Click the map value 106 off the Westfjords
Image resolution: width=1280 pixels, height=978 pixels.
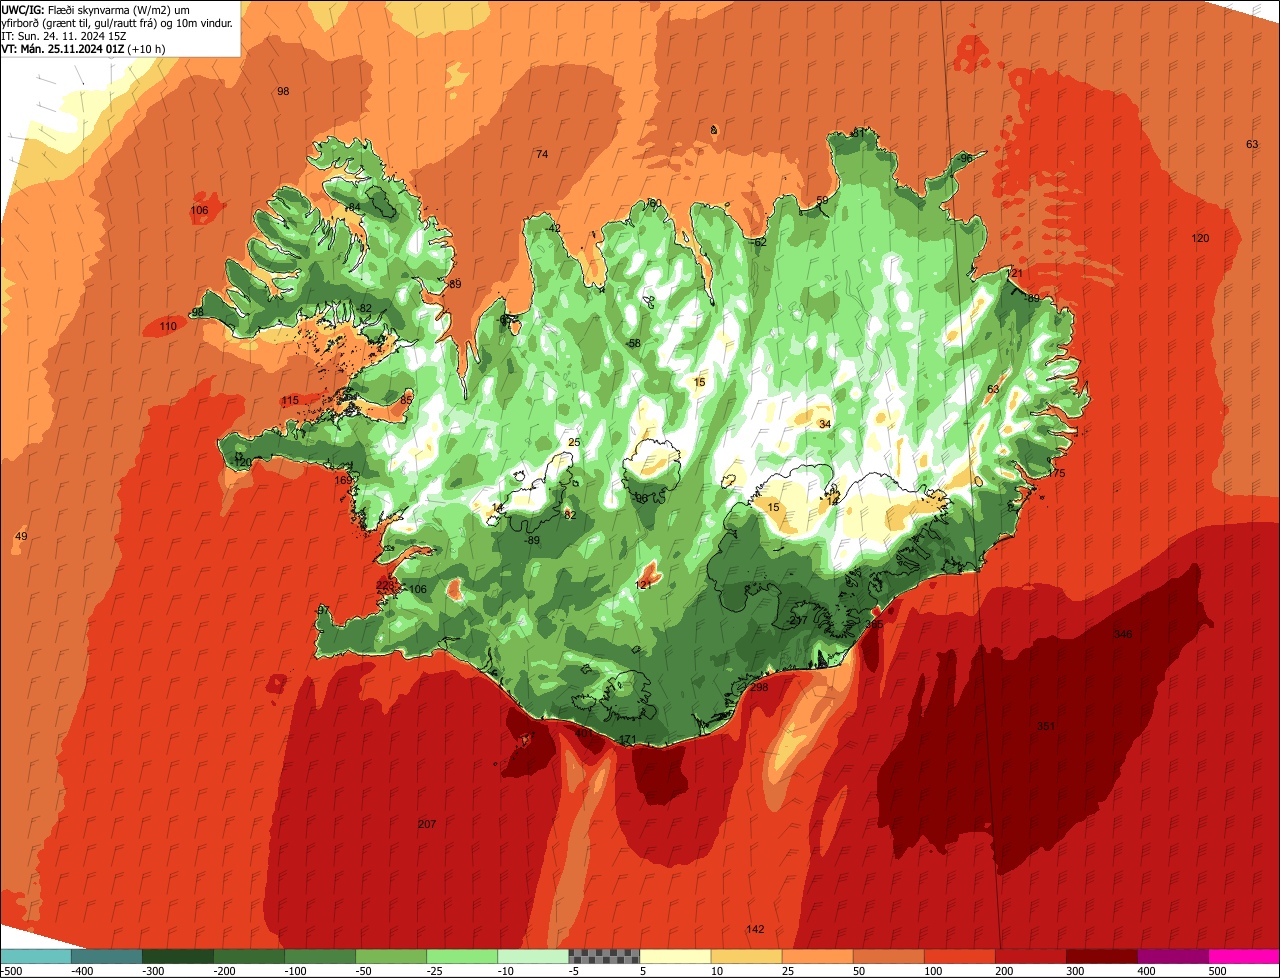[x=200, y=210]
